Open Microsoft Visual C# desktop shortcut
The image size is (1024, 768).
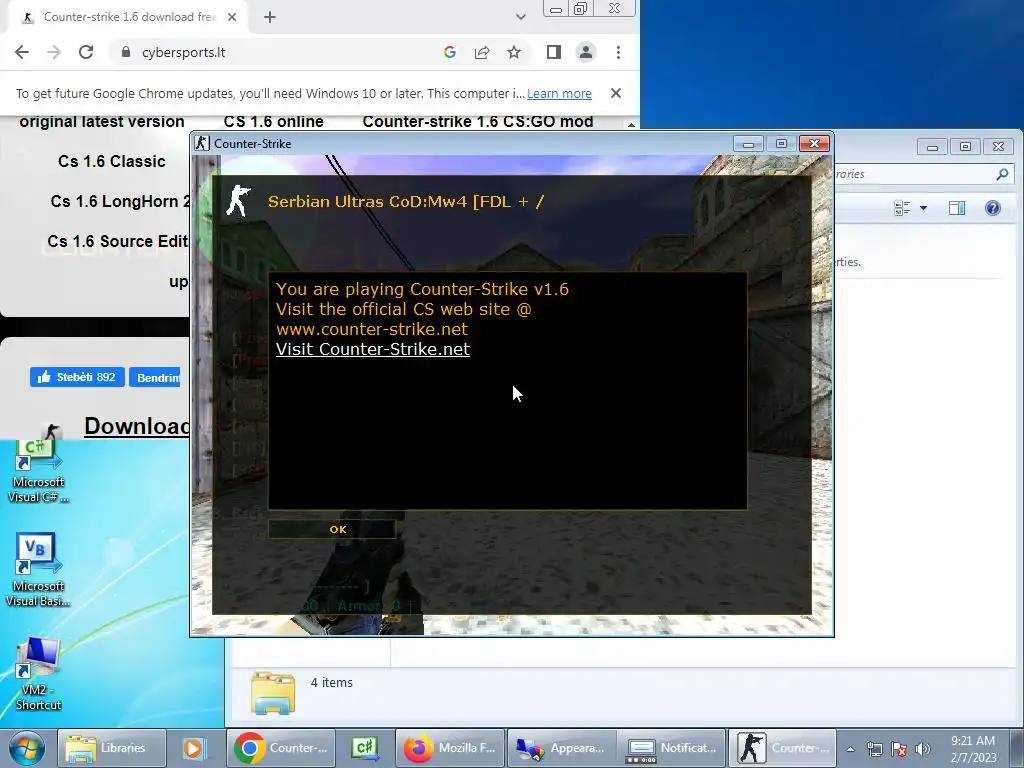pos(38,470)
